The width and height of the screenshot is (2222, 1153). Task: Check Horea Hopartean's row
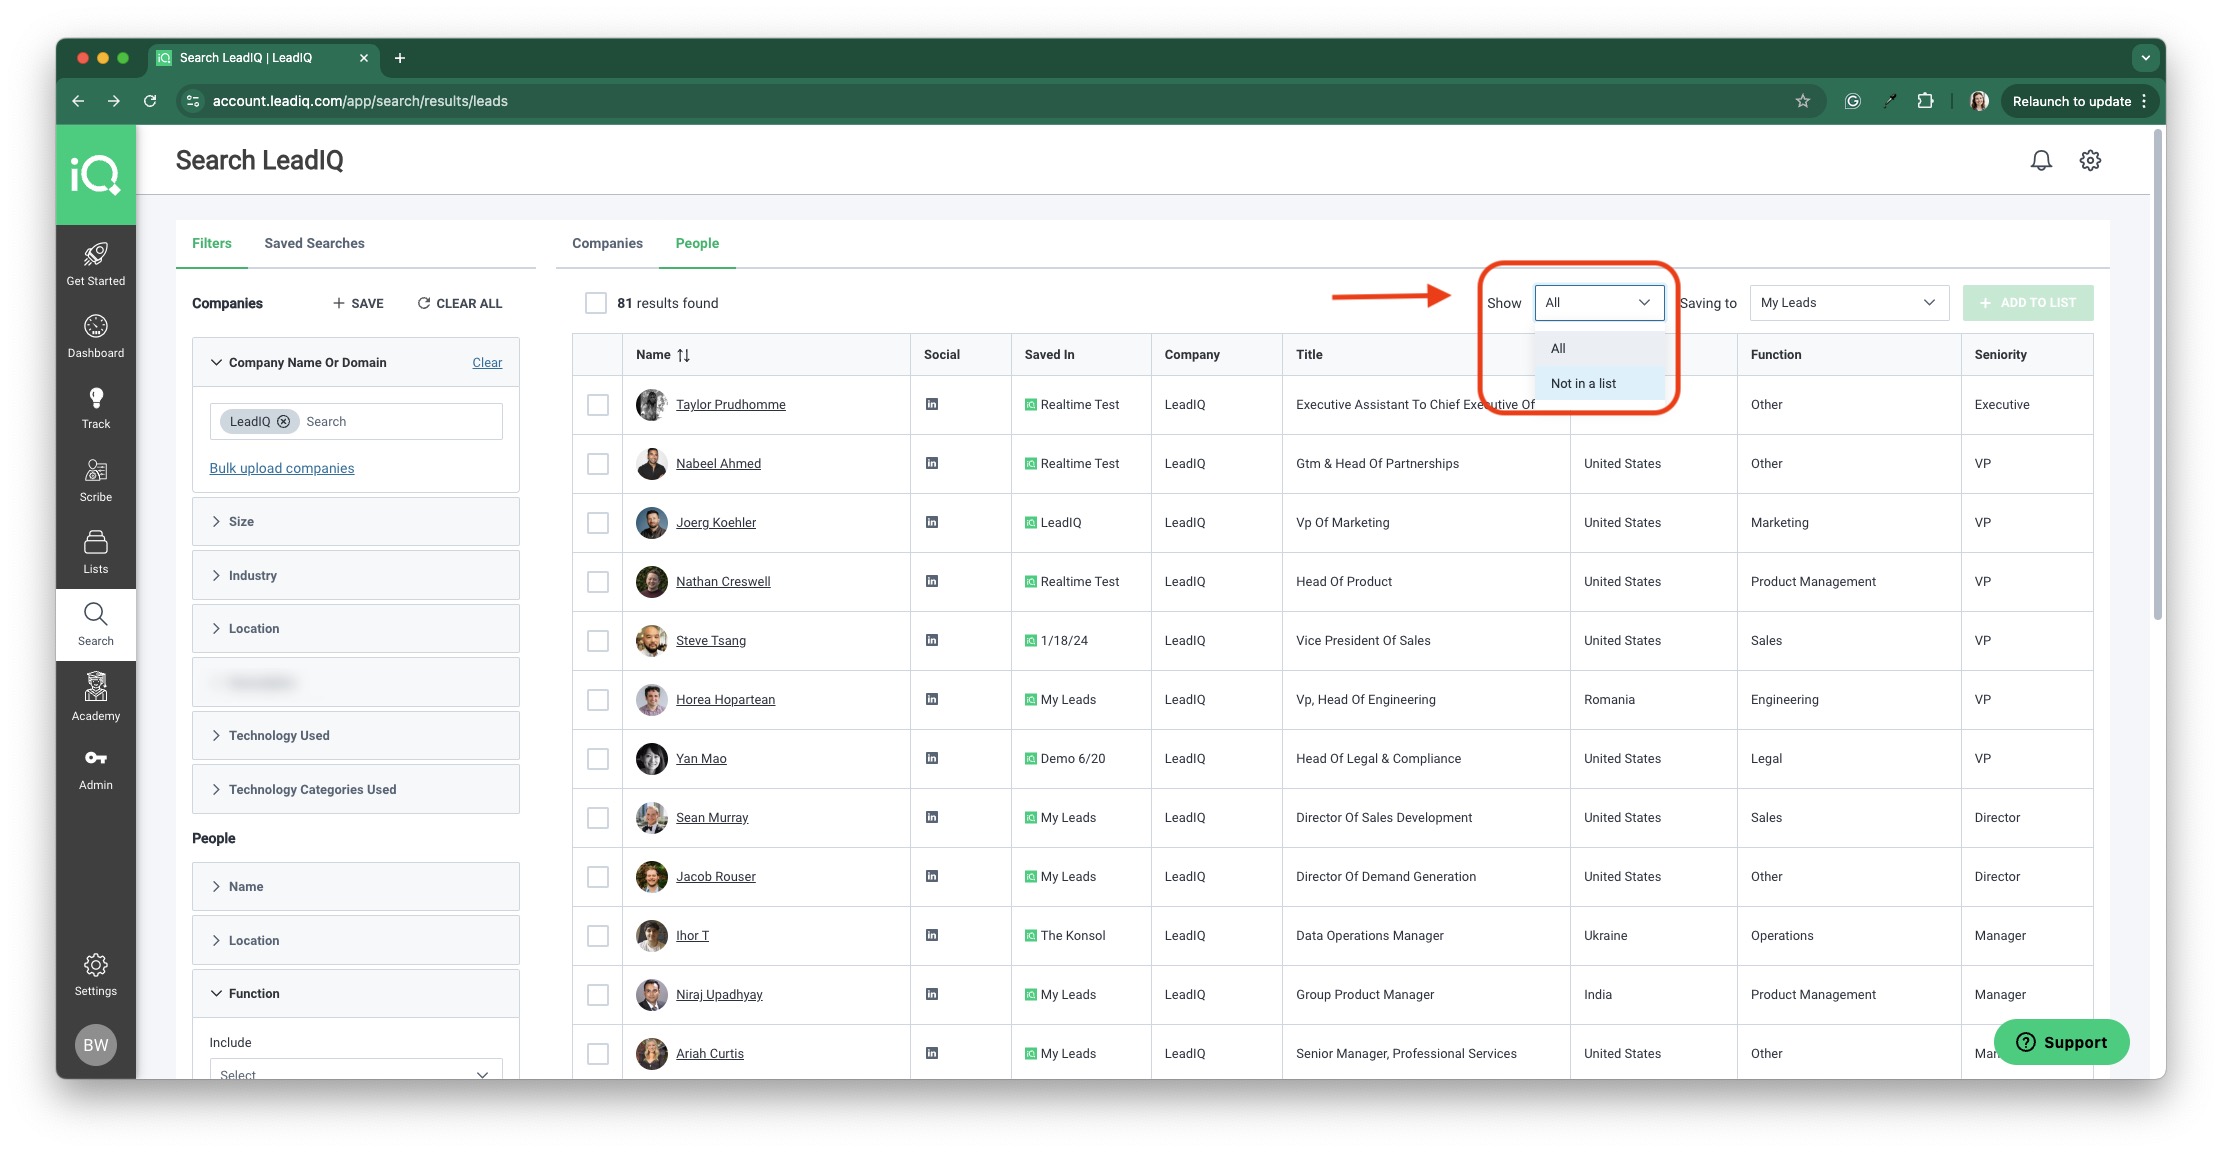[598, 700]
